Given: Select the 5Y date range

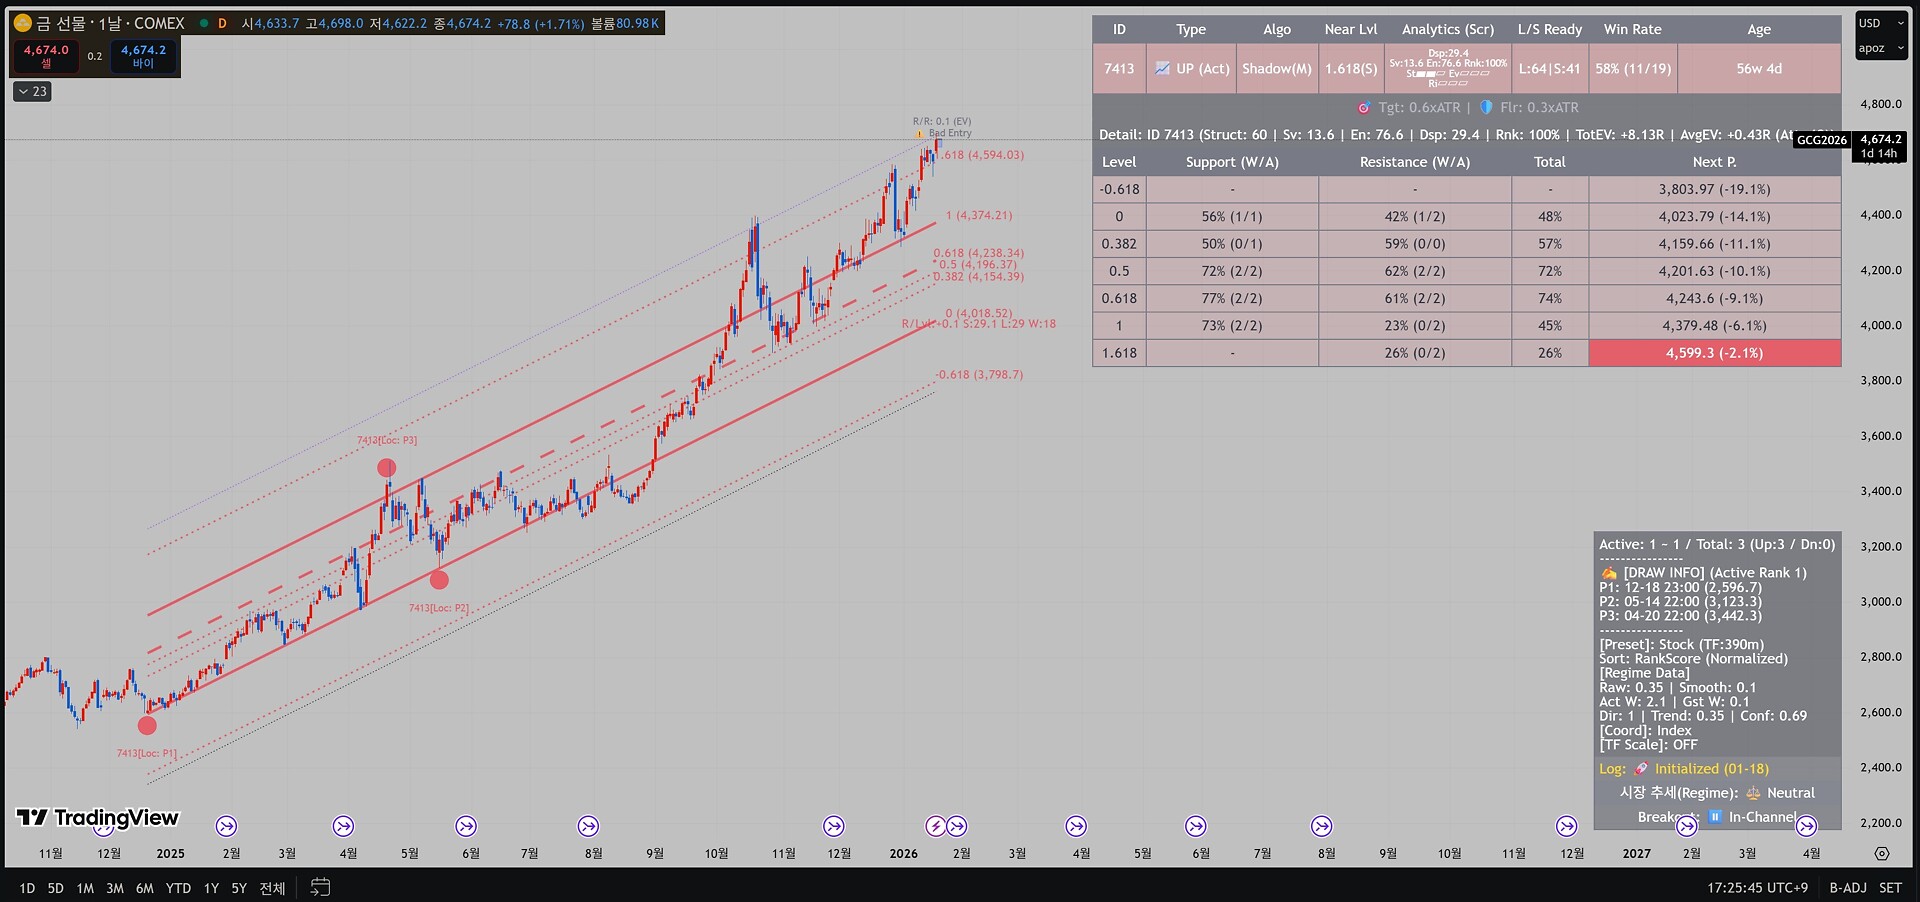Looking at the screenshot, I should [x=239, y=888].
